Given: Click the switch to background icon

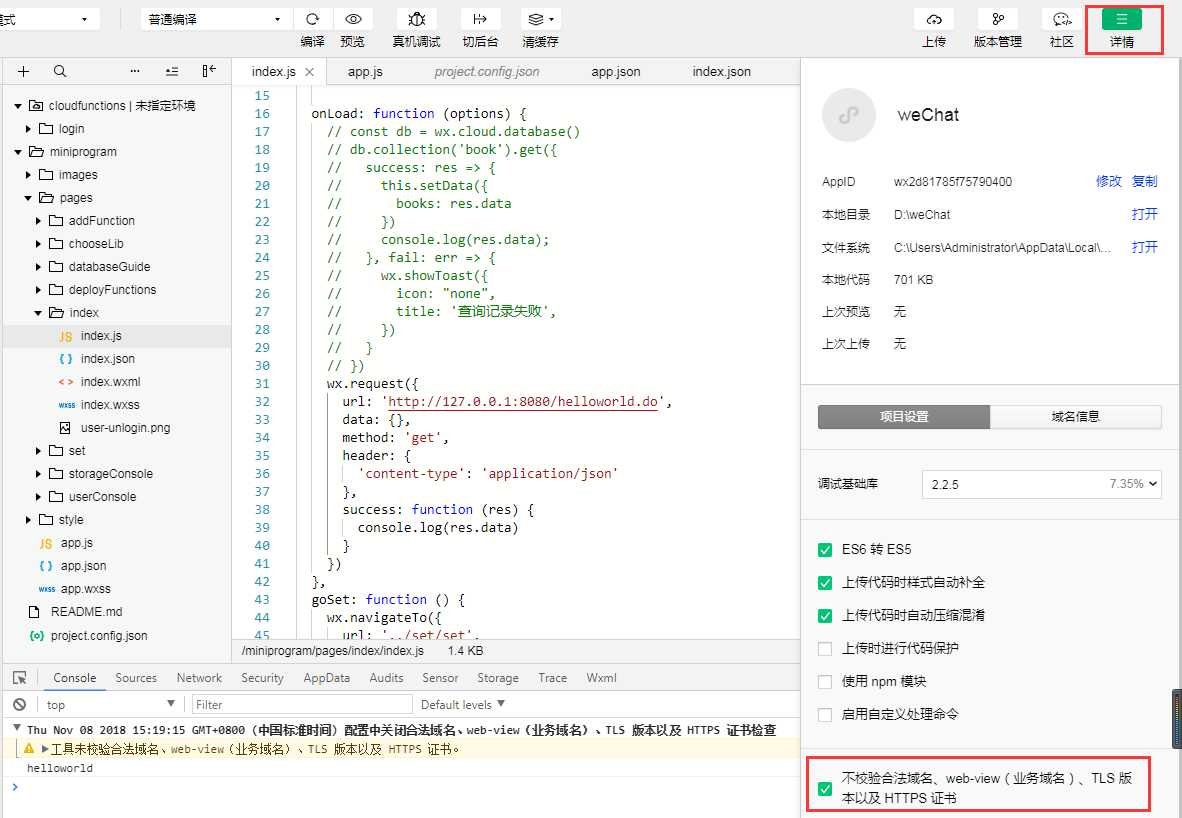Looking at the screenshot, I should [x=479, y=20].
